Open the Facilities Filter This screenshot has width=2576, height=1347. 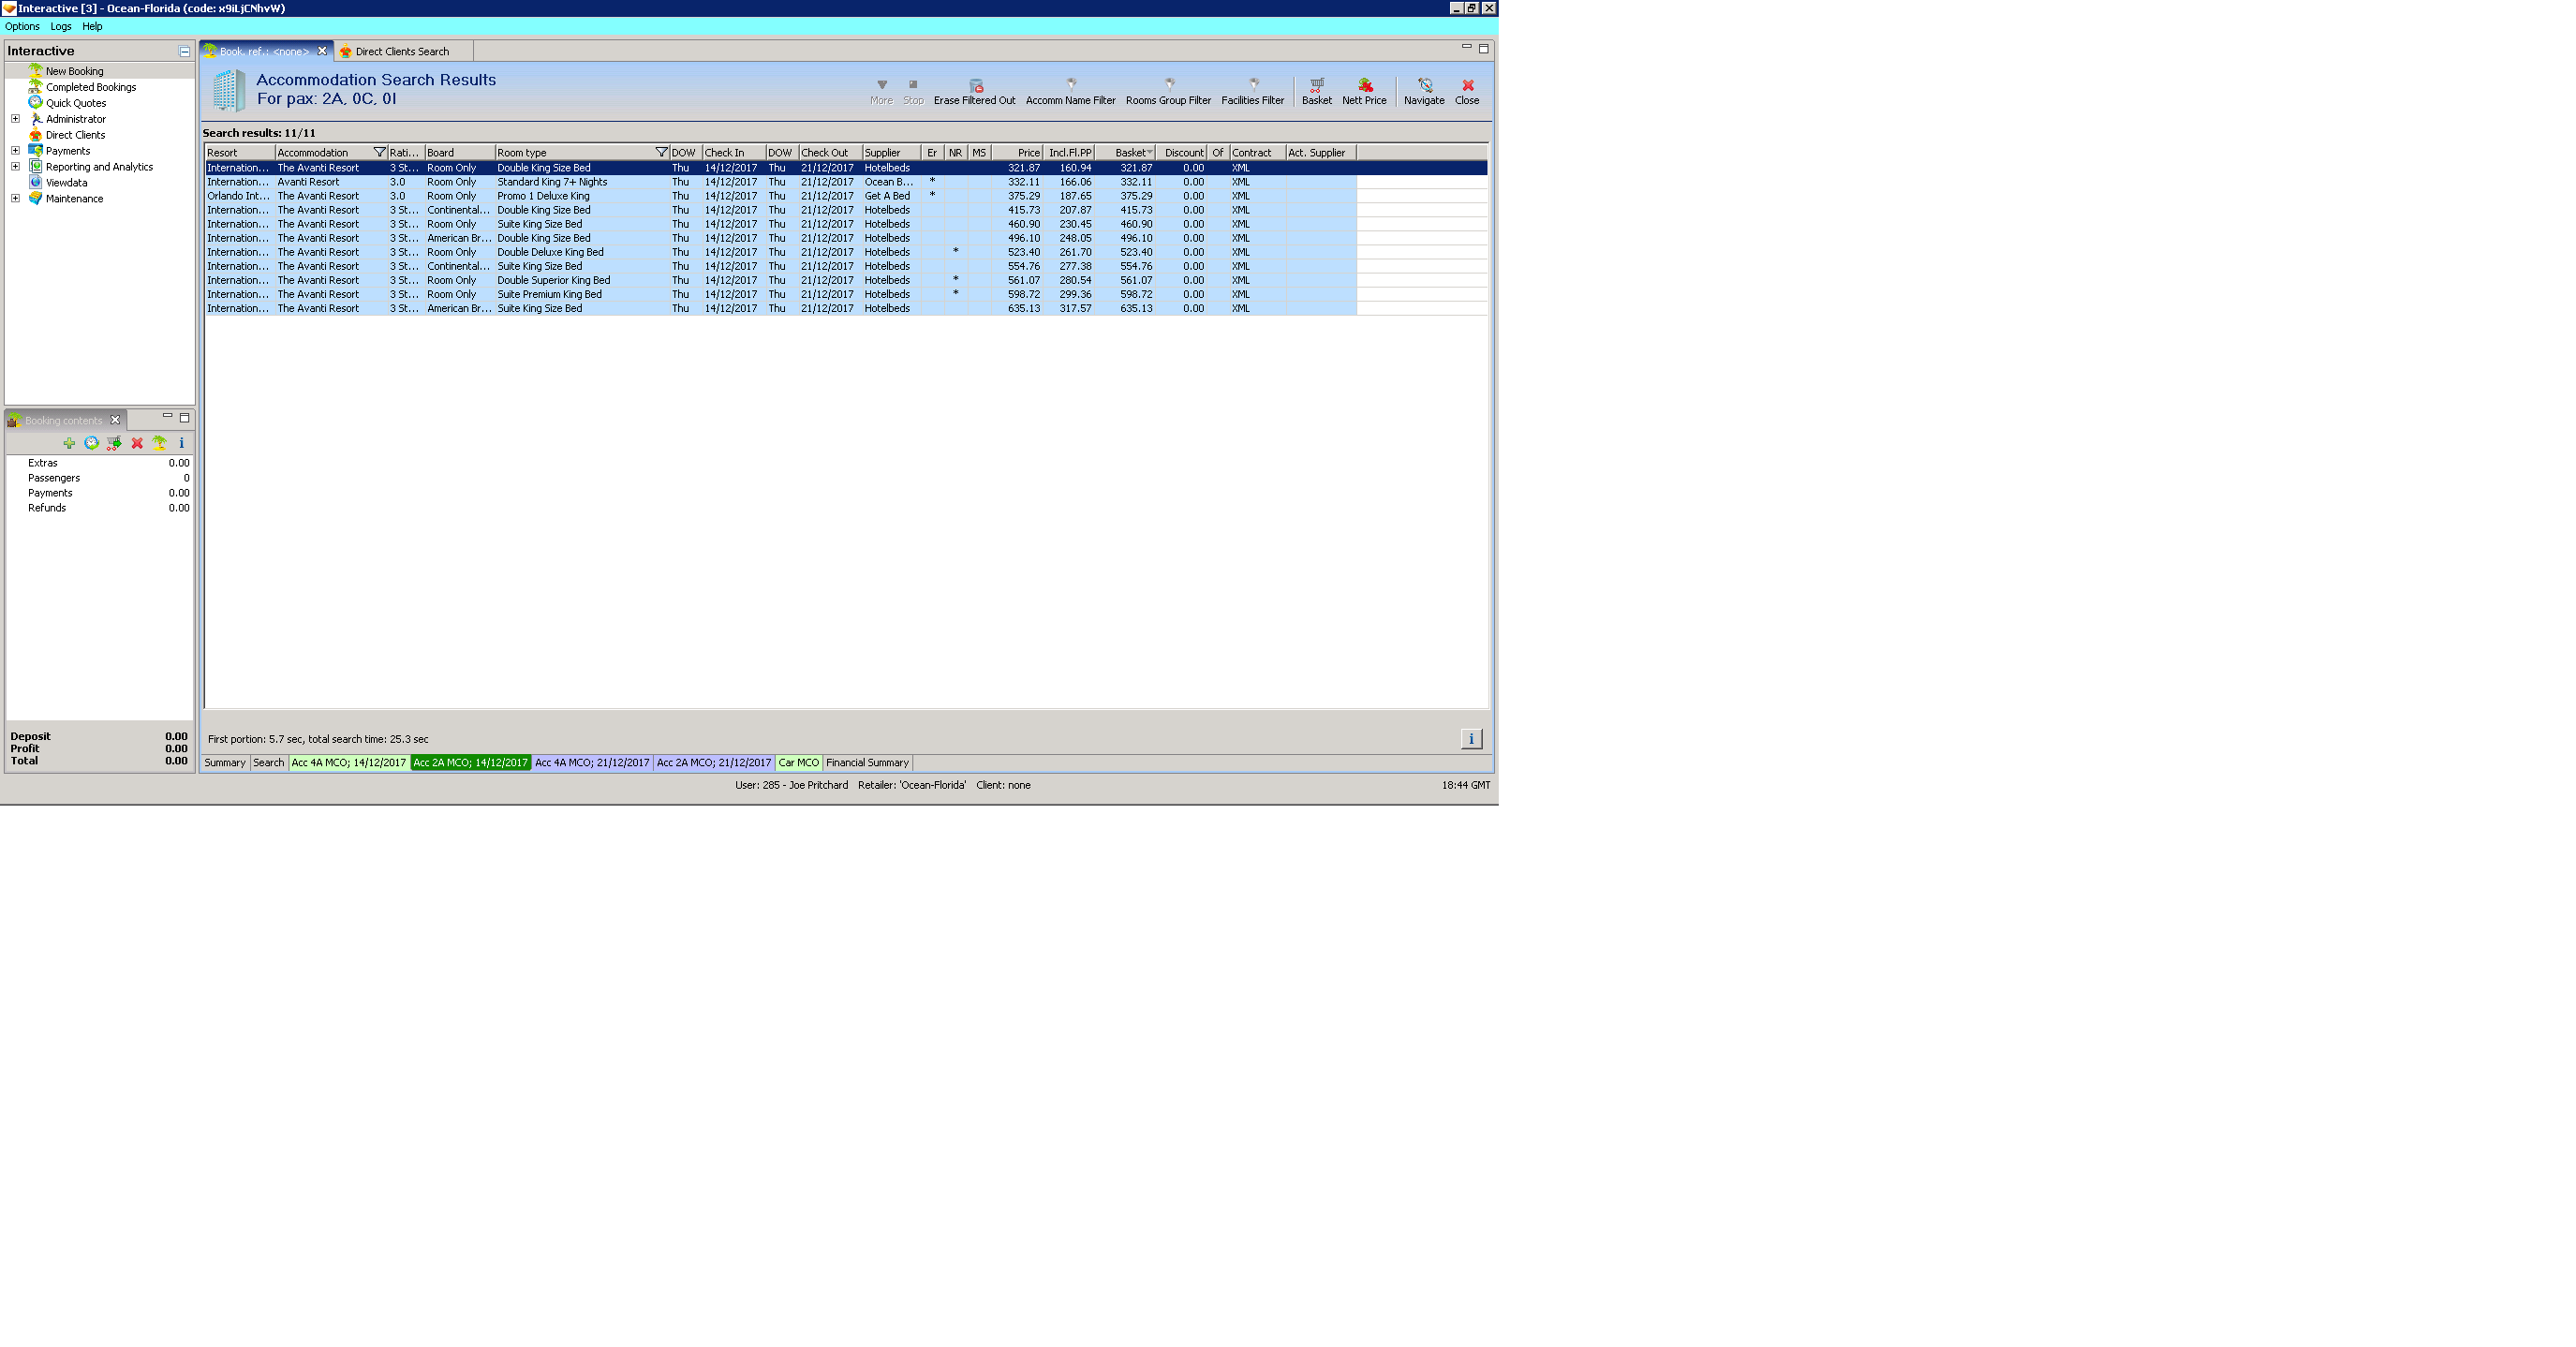(x=1252, y=86)
